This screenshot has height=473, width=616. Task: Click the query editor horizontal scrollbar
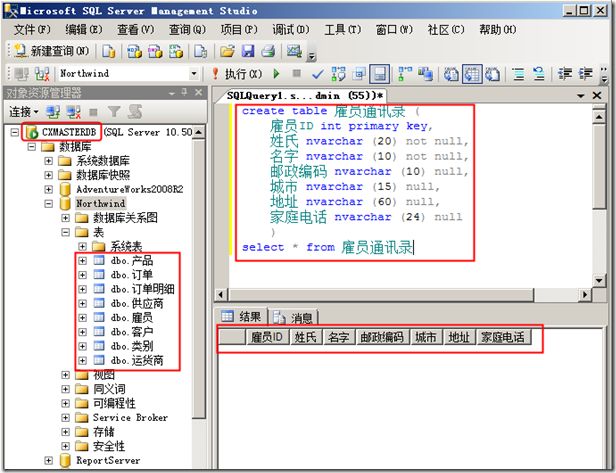pyautogui.click(x=382, y=294)
